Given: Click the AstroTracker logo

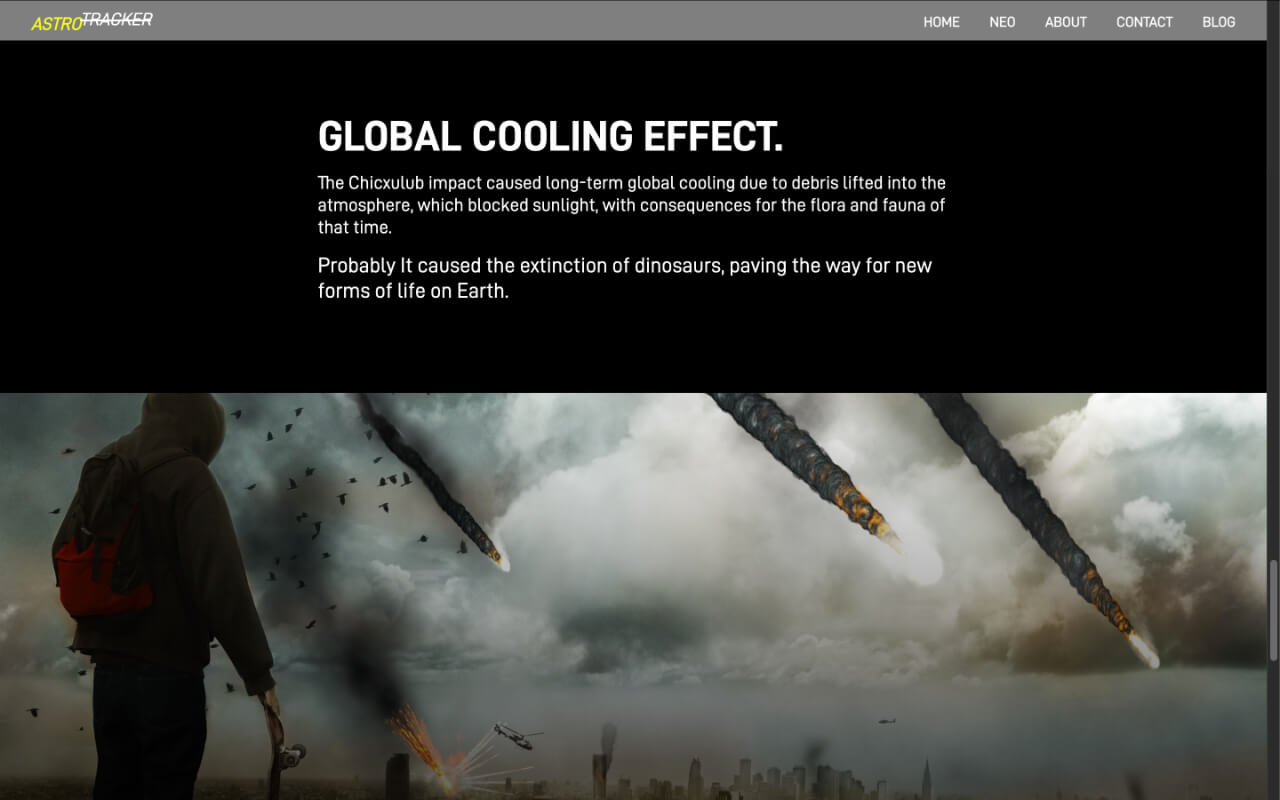Looking at the screenshot, I should point(91,21).
